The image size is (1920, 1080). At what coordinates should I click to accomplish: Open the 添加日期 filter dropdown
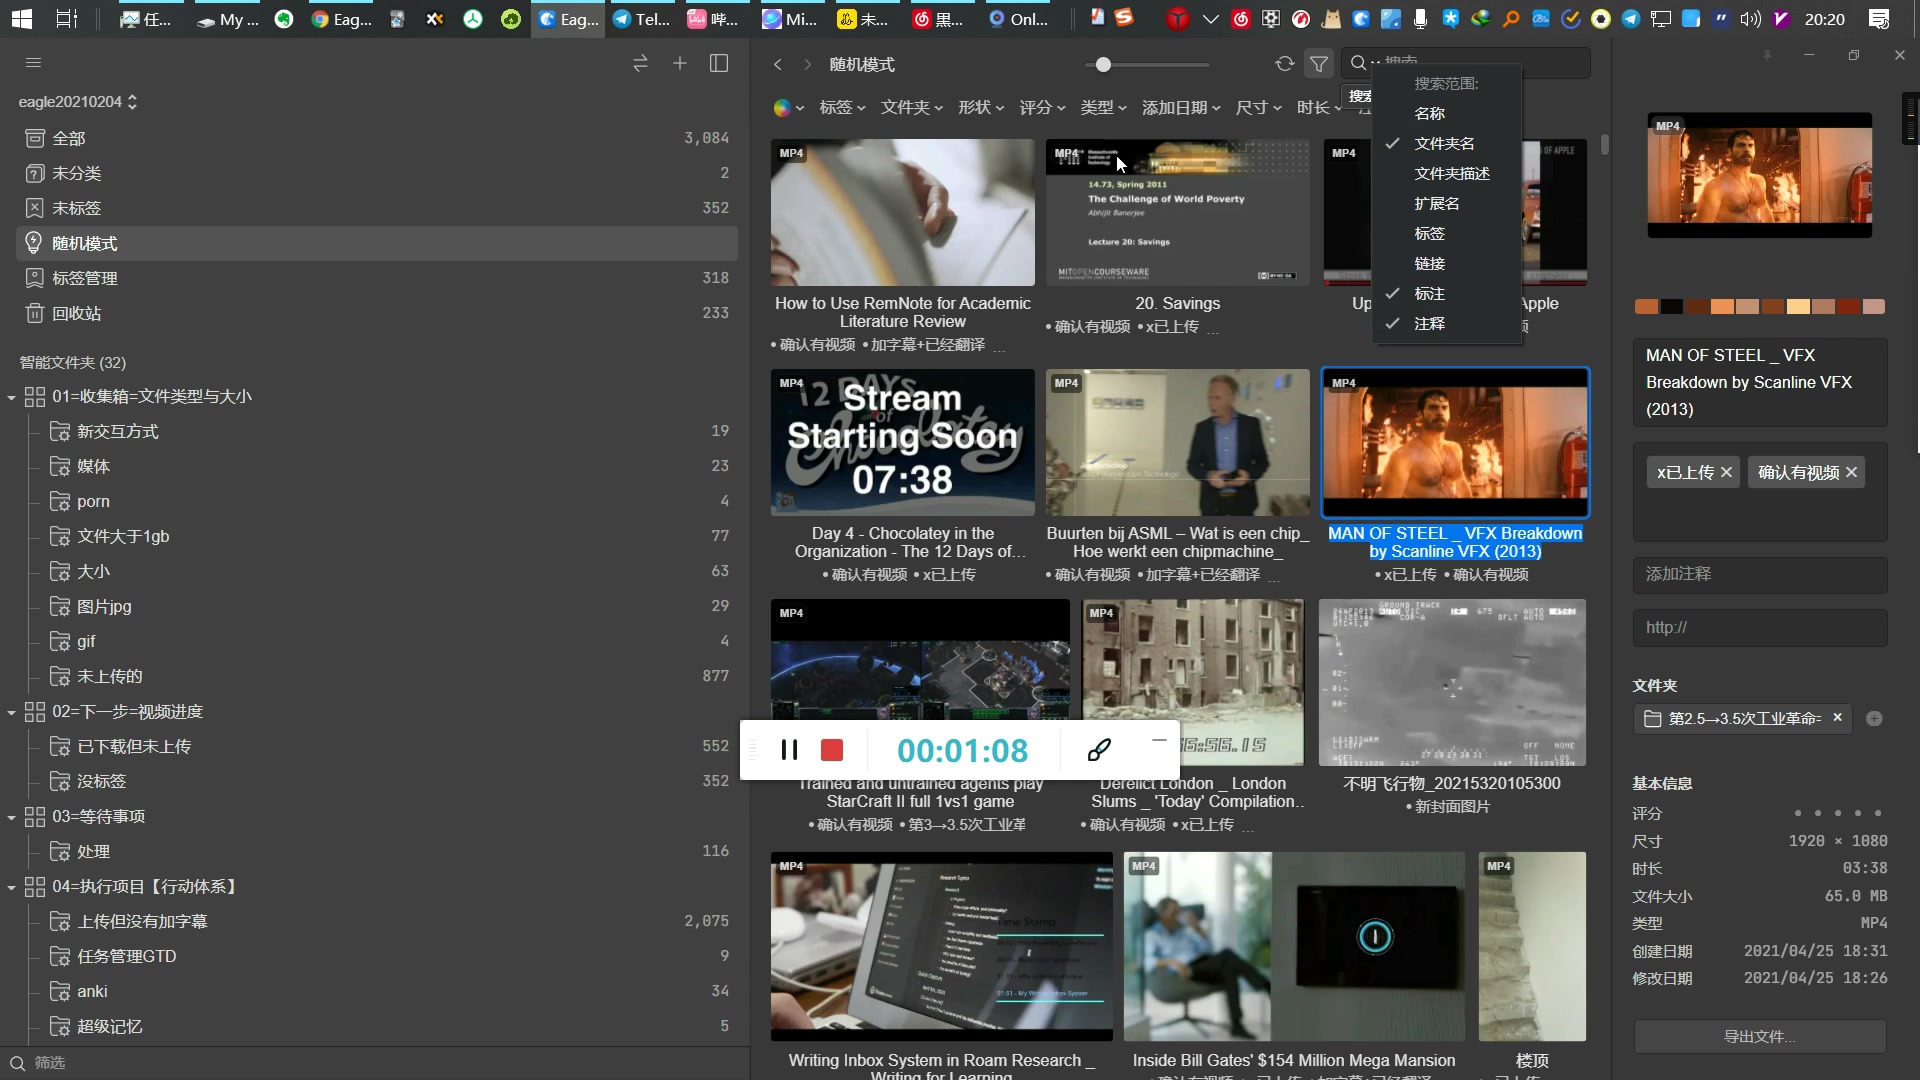coord(1182,107)
